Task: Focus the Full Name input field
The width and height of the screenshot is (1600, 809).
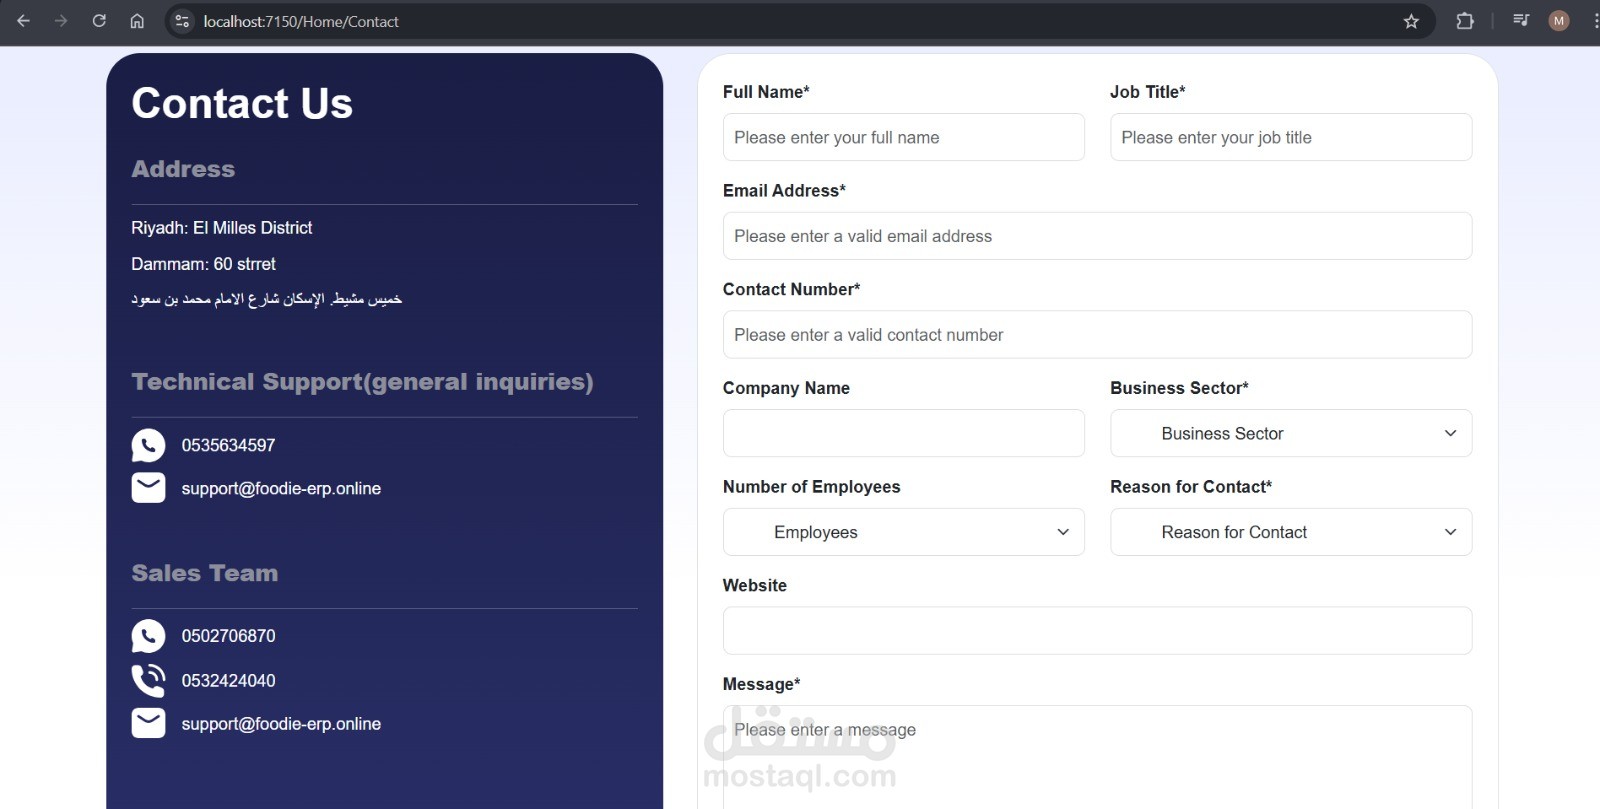Action: (904, 137)
